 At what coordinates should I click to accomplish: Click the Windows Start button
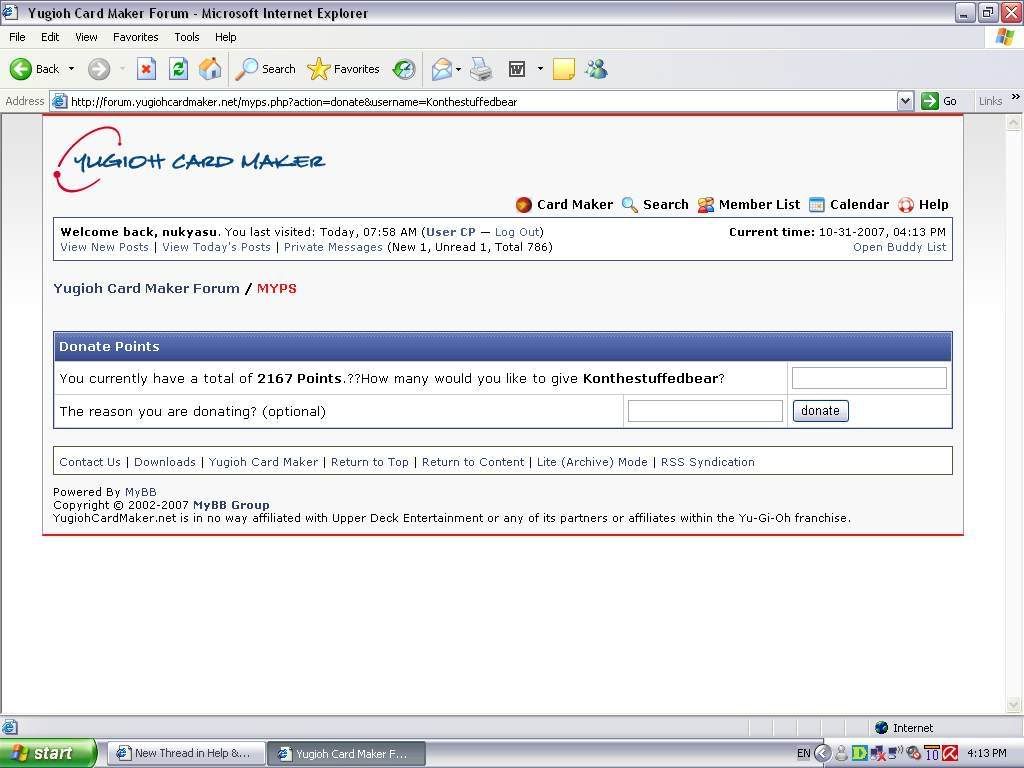[48, 753]
